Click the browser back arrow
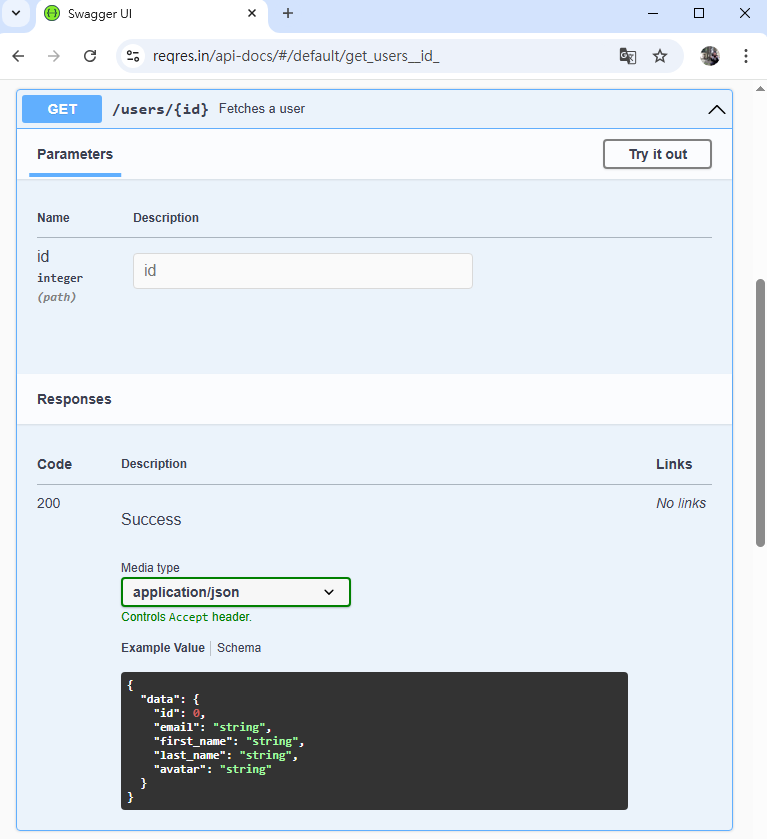The height and width of the screenshot is (839, 767). (18, 56)
